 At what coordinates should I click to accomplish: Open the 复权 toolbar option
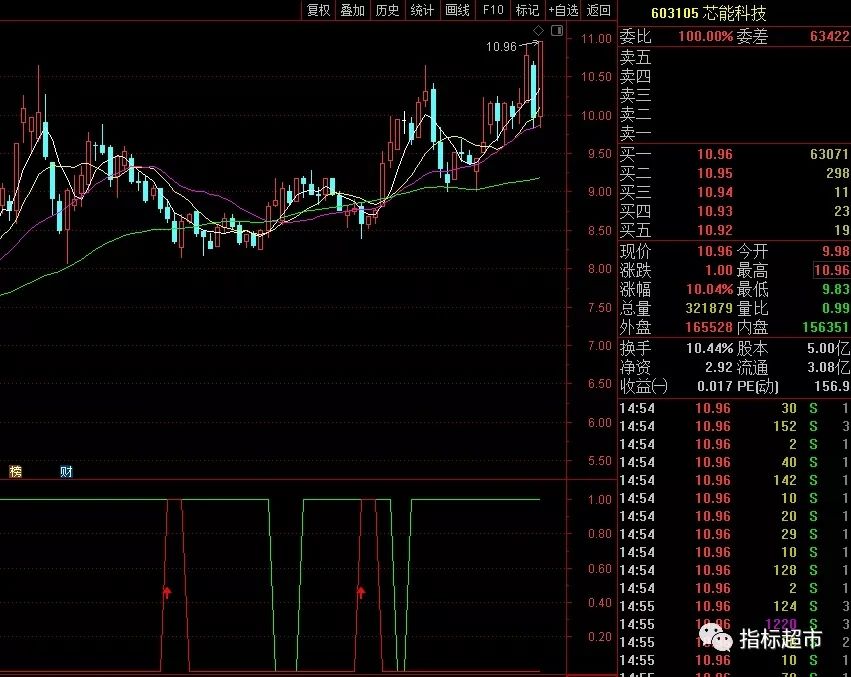tap(318, 10)
